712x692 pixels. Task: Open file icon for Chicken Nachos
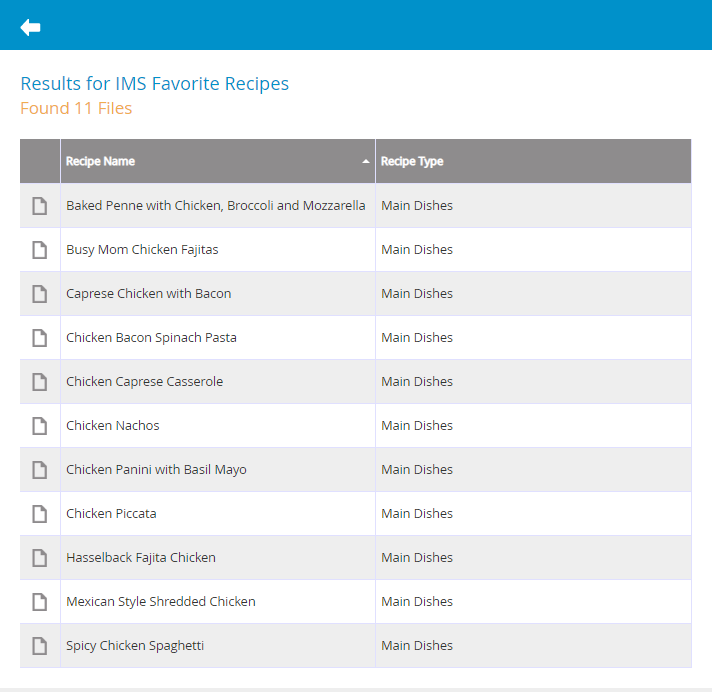coord(40,426)
